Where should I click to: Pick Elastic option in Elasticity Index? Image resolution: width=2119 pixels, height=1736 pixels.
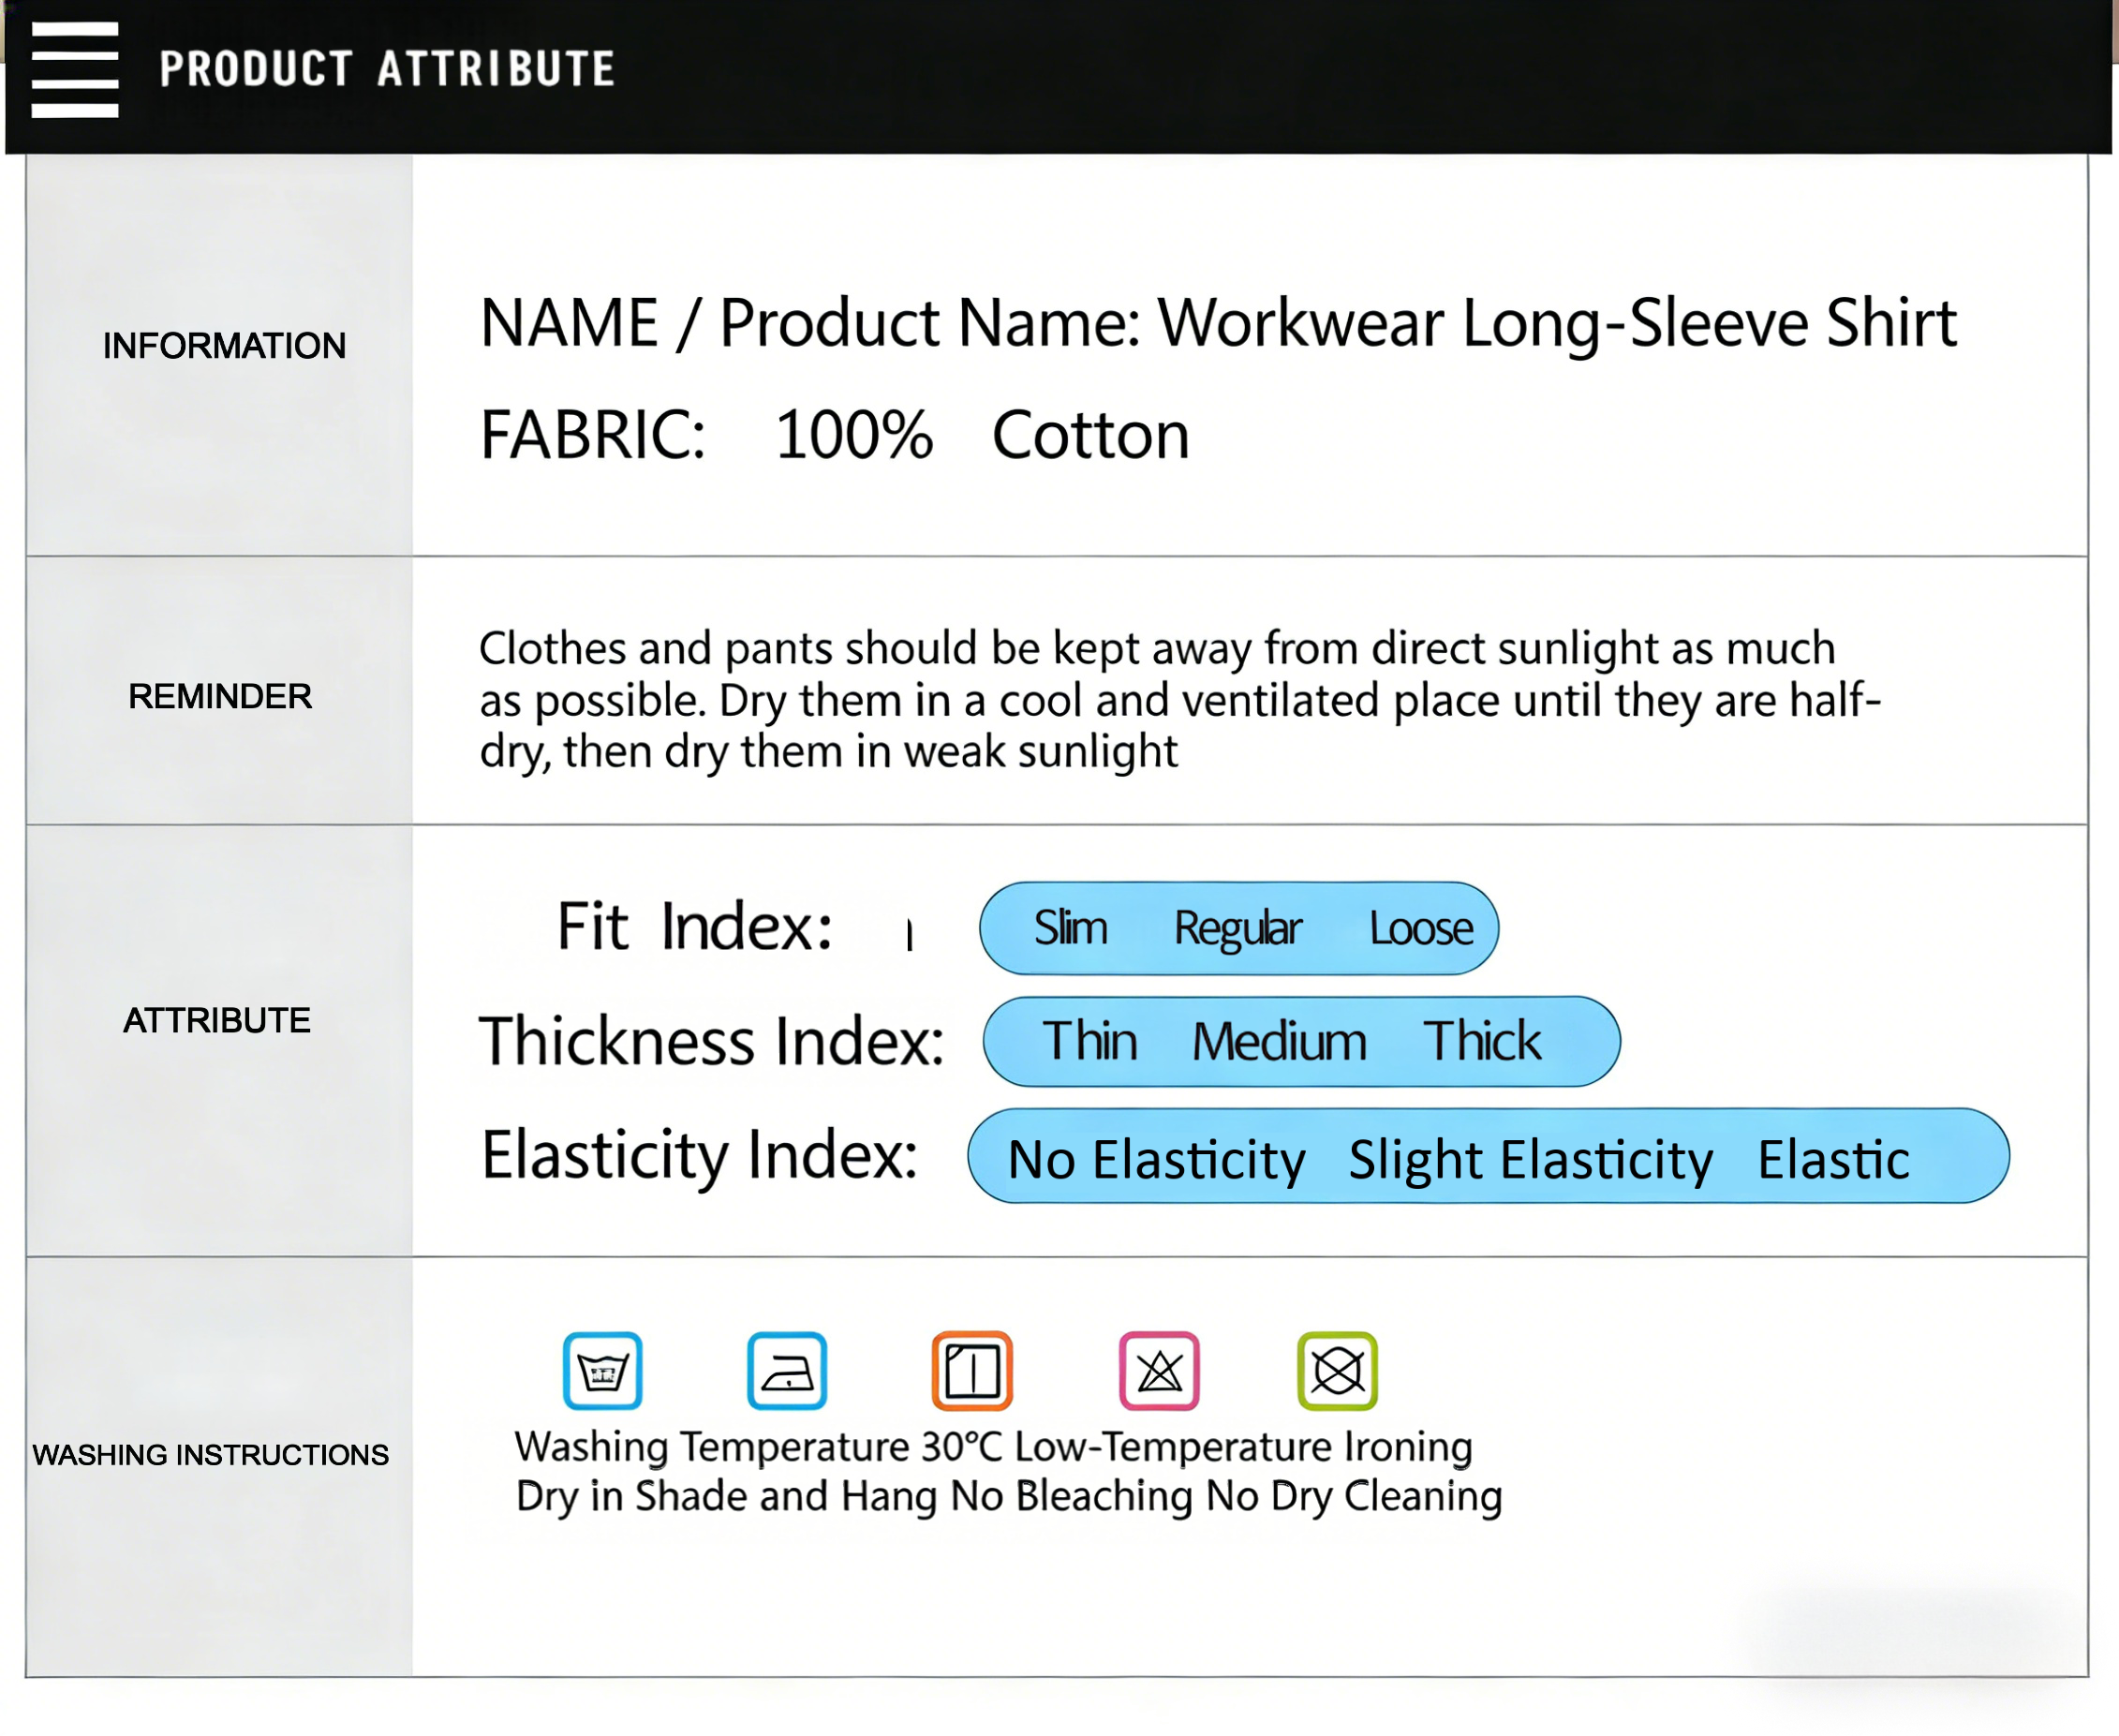pyautogui.click(x=1833, y=1159)
